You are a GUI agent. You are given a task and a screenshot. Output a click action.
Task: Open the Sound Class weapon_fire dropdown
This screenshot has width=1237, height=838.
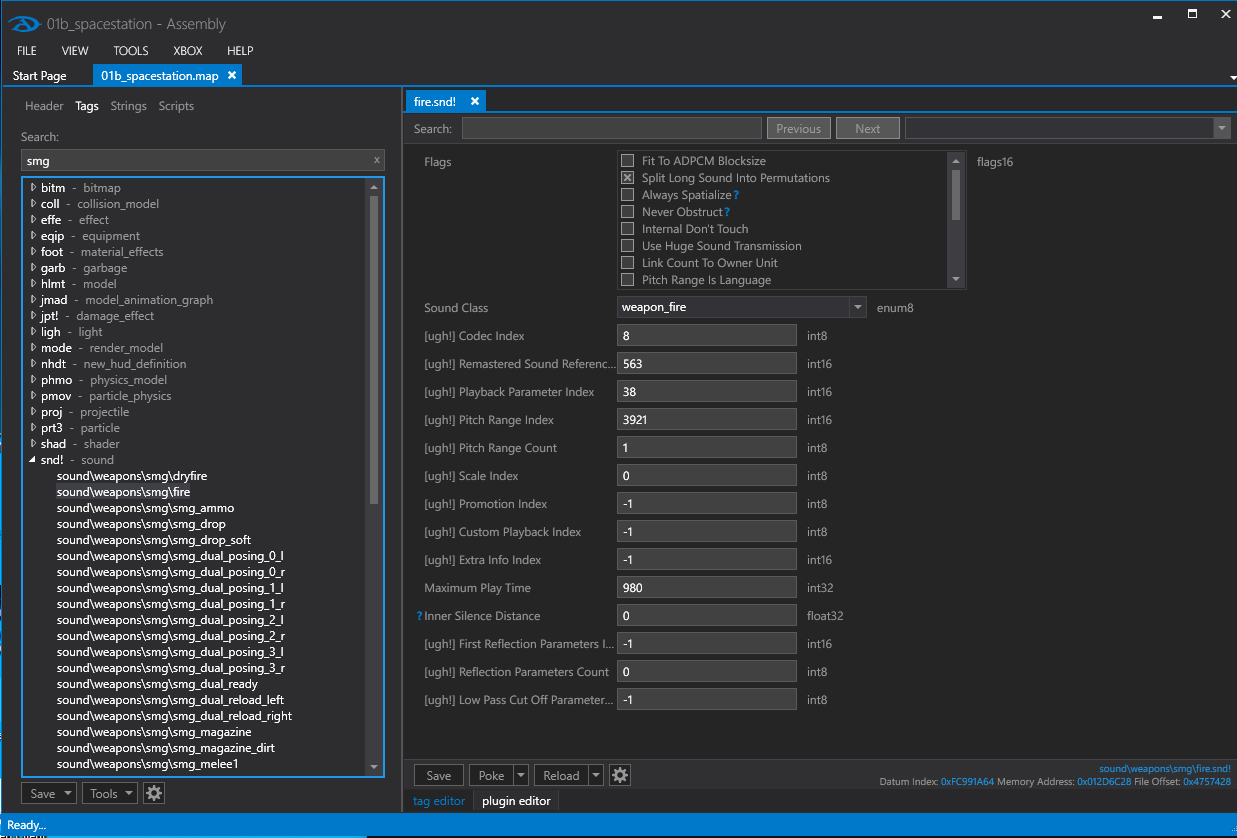coord(858,307)
